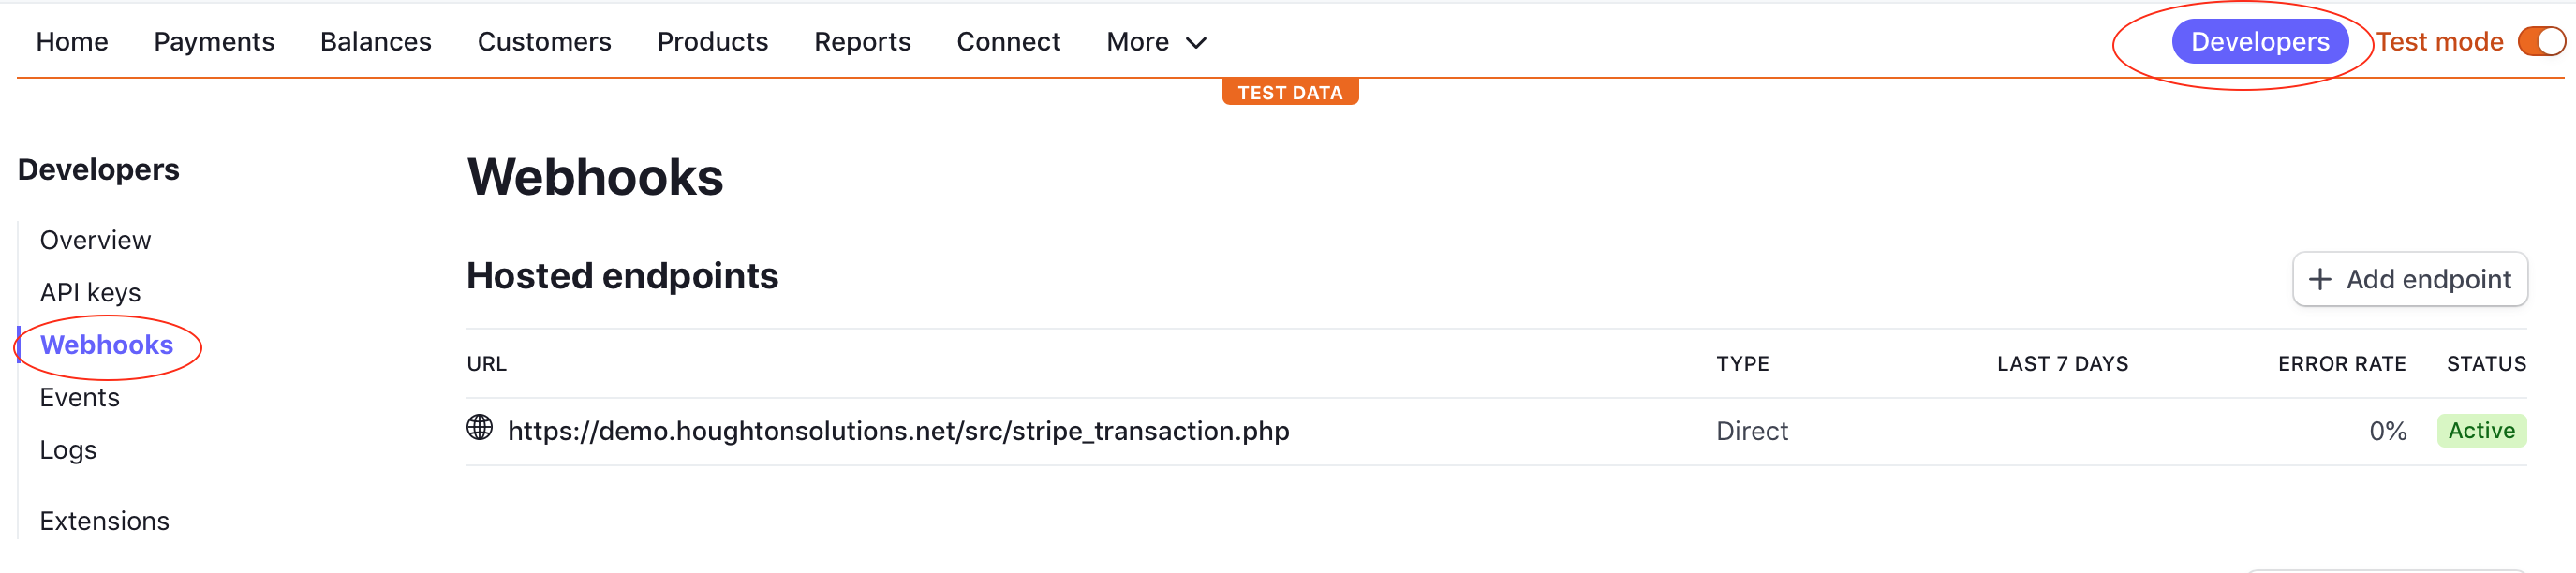Click Add endpoint button
Viewport: 2576px width, 573px height.
tap(2409, 279)
